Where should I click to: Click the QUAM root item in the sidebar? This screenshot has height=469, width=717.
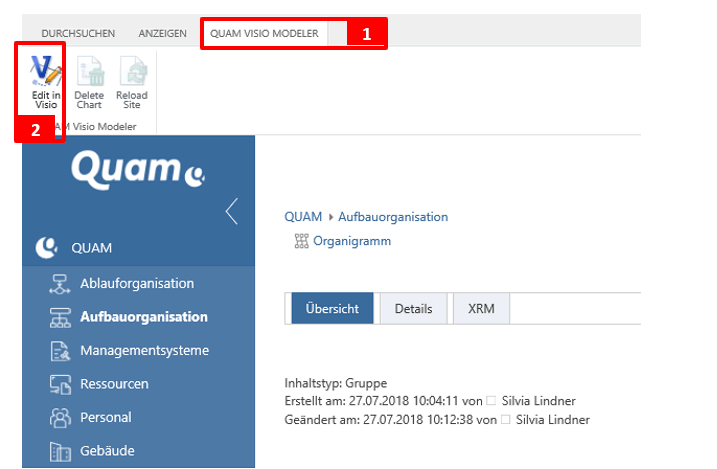click(91, 248)
